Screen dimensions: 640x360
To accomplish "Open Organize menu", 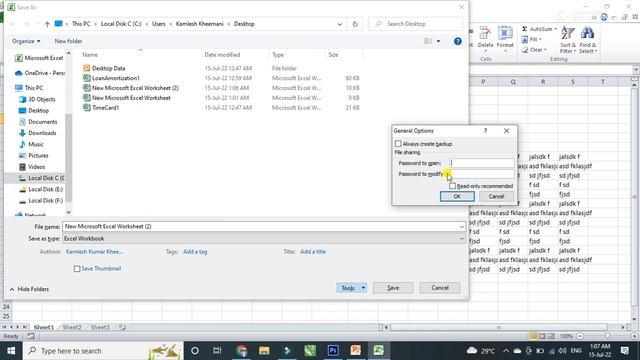I will 26,41.
